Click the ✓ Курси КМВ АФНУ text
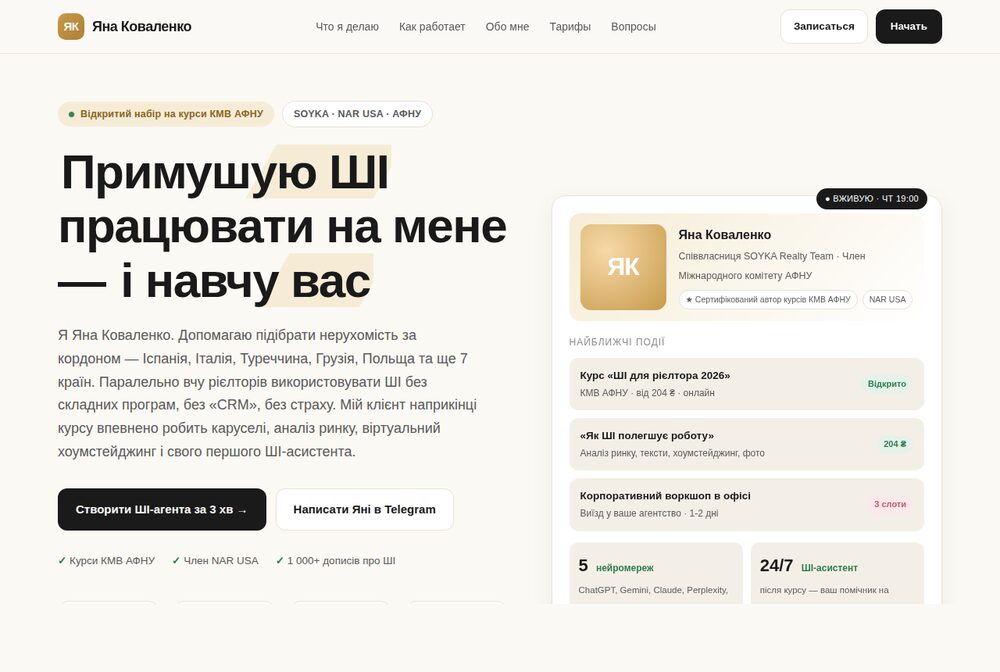 coord(107,561)
